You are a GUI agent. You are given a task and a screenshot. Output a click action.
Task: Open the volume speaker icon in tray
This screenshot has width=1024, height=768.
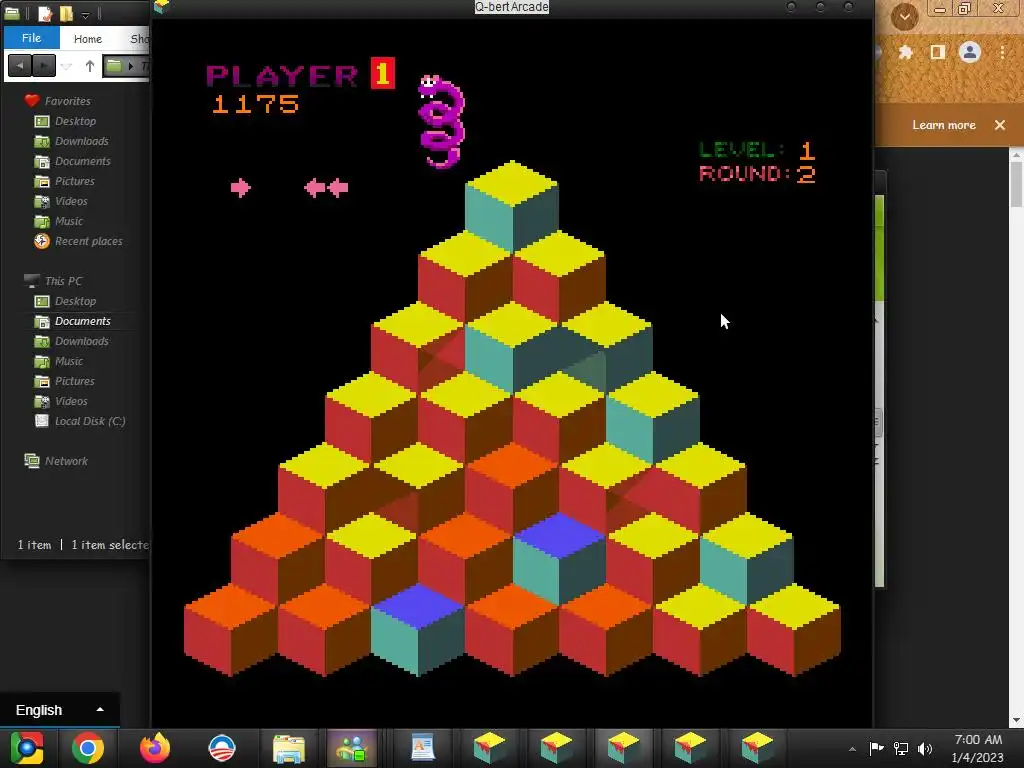[925, 748]
